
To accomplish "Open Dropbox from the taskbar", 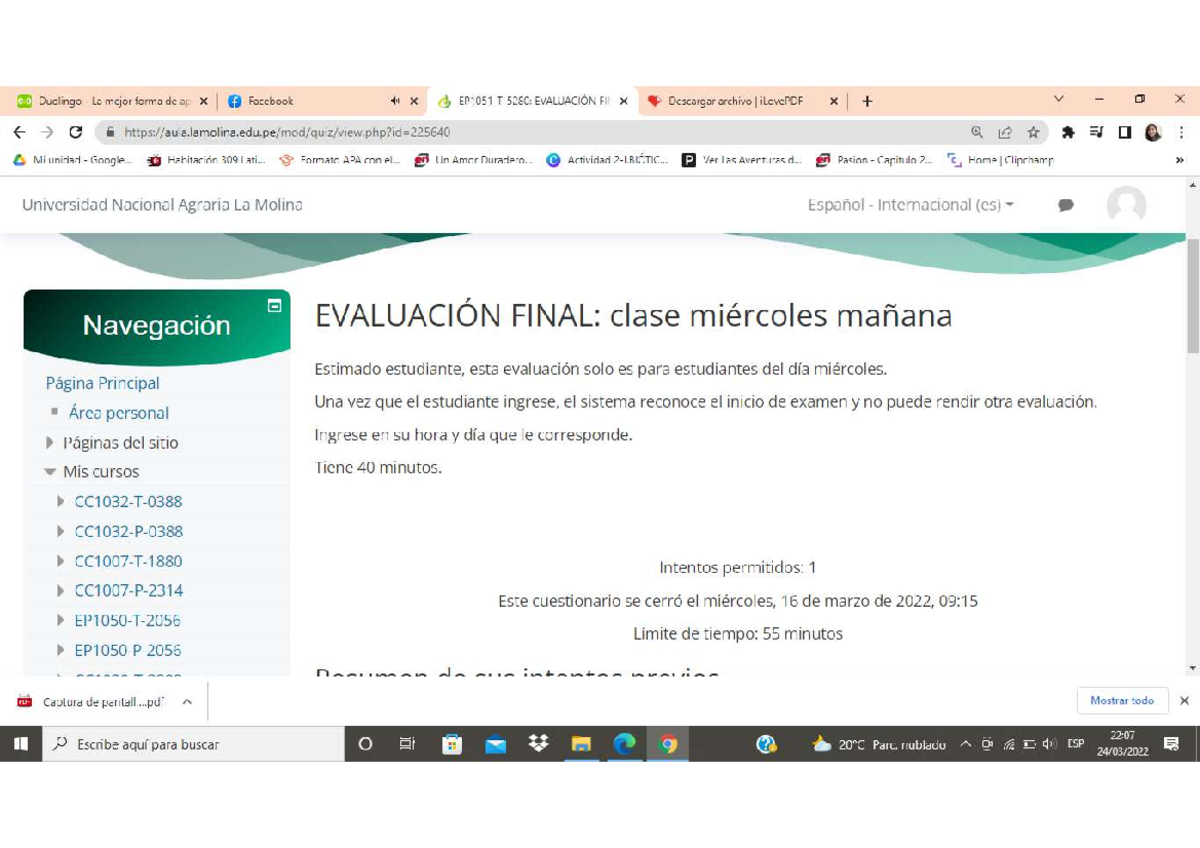I will tap(538, 743).
